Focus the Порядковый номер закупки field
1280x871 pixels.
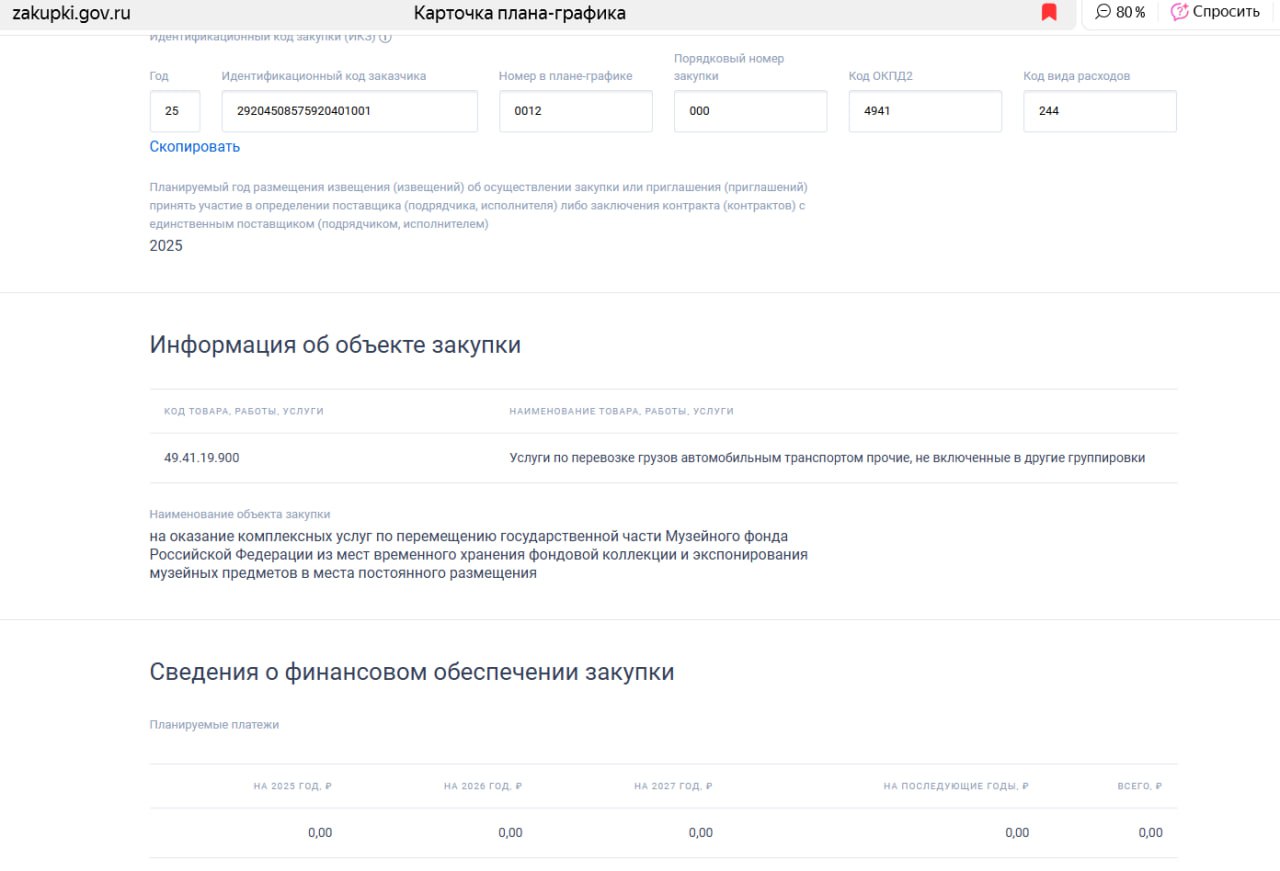(750, 111)
